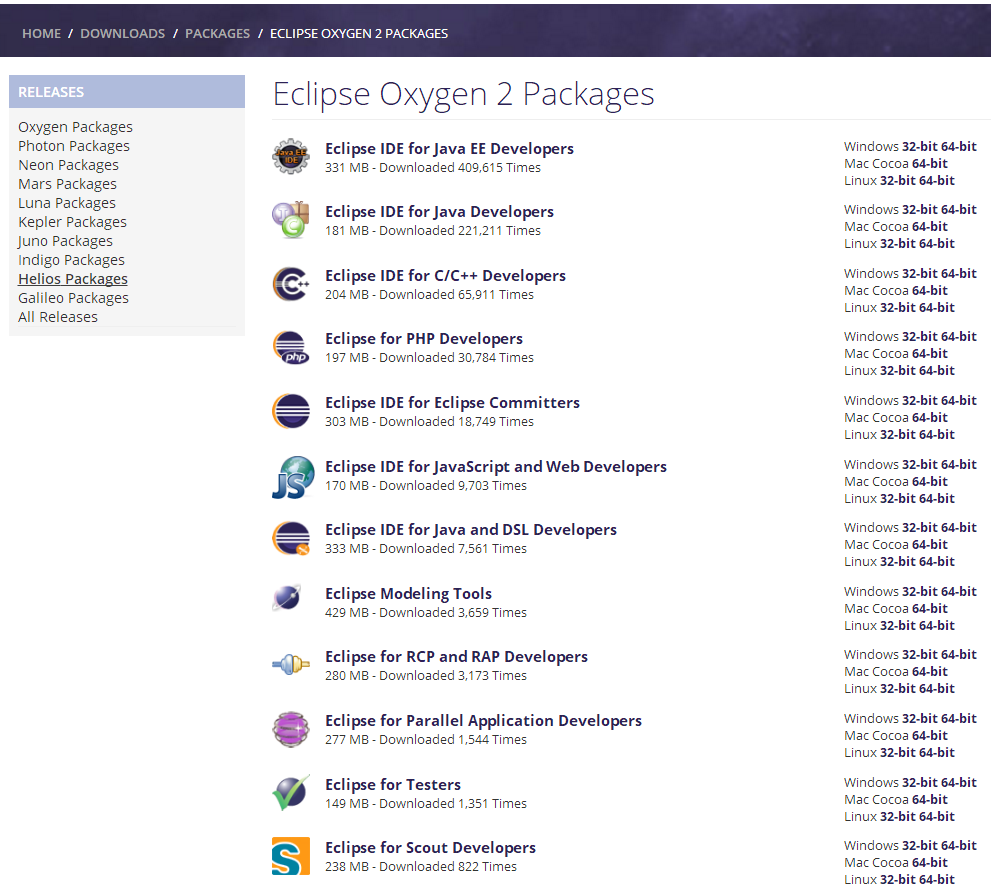991x892 pixels.
Task: Click the RCP and RAP Developers plug icon
Action: coord(291,665)
